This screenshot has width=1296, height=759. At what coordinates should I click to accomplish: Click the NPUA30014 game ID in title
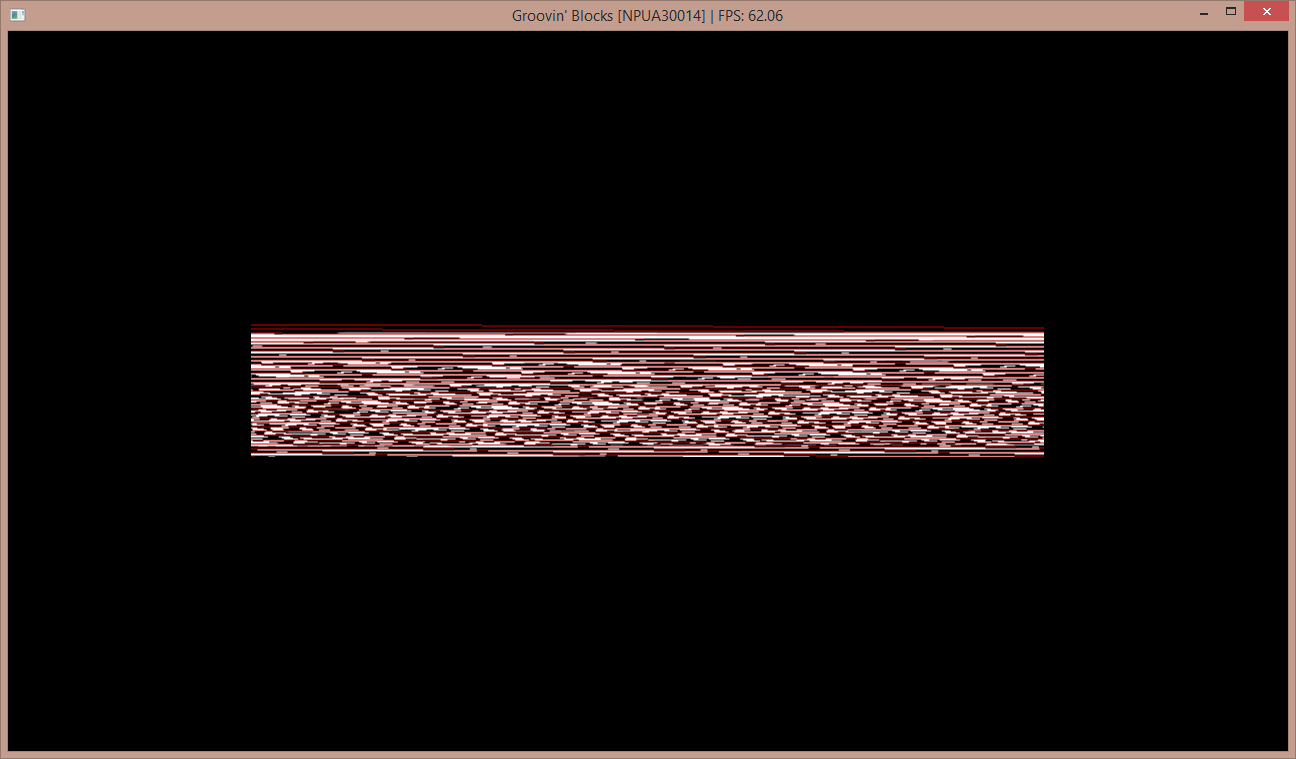click(662, 16)
